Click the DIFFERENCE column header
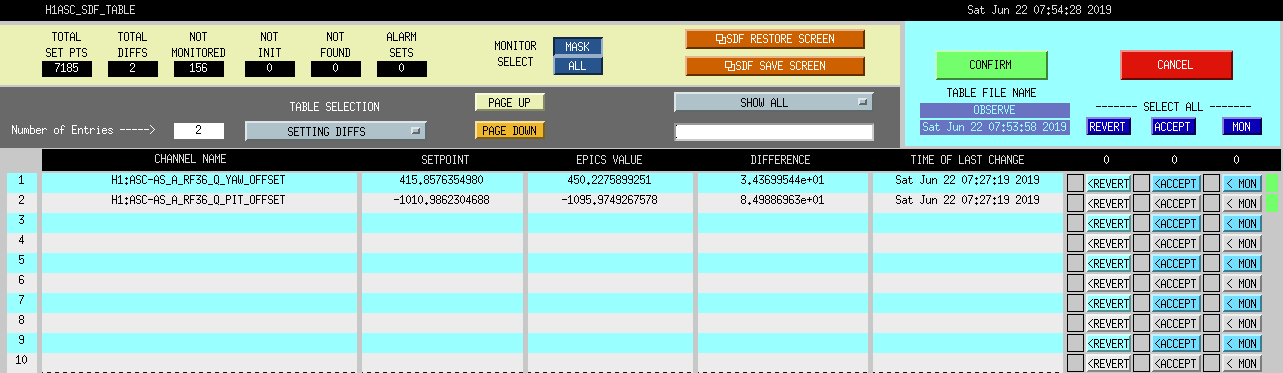Screen dimensions: 1283x373 click(780, 159)
